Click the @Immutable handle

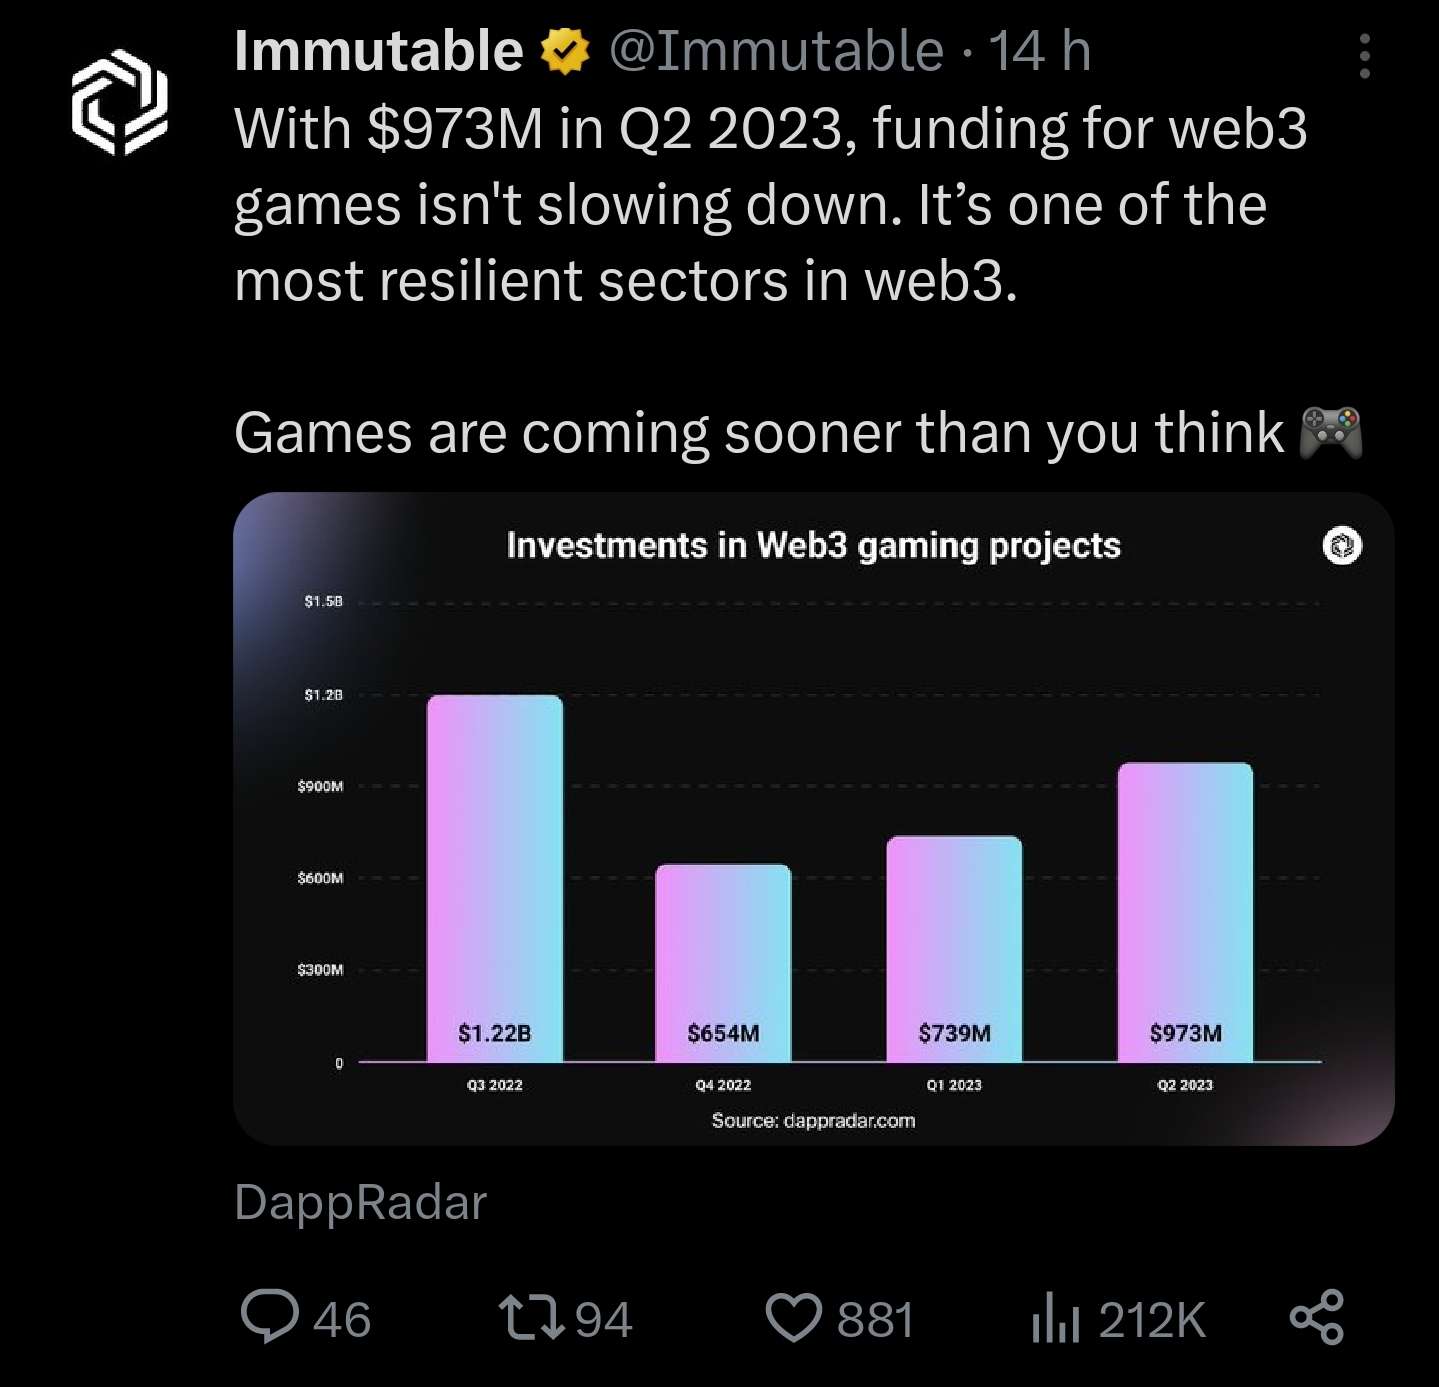point(776,52)
